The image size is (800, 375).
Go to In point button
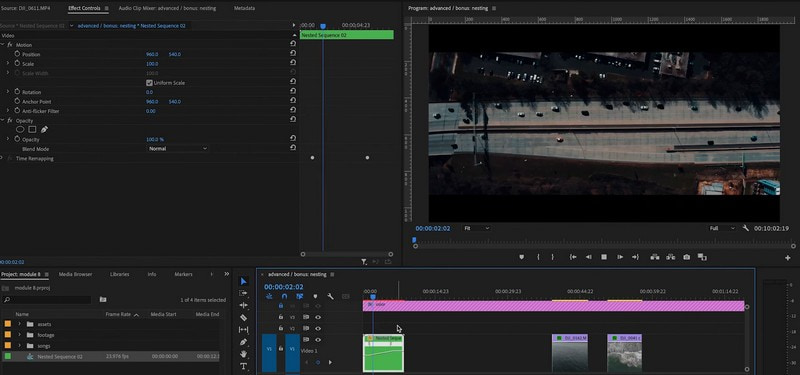point(573,257)
